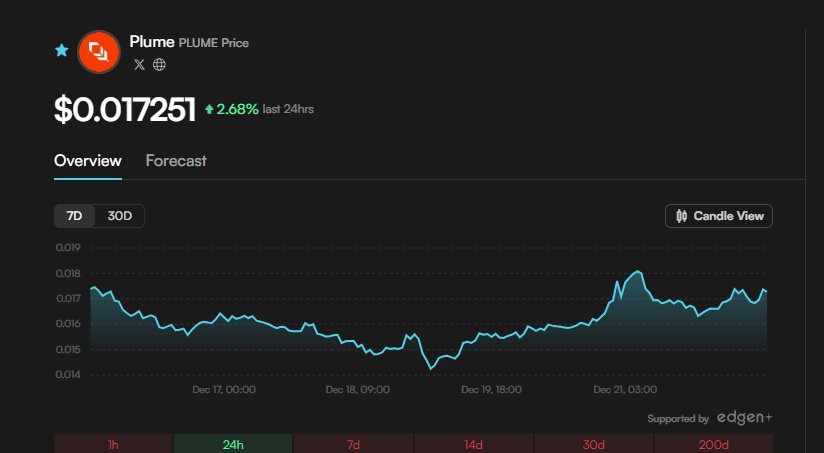Click the 7d performance cell
Screen dimensions: 824x453
click(353, 444)
